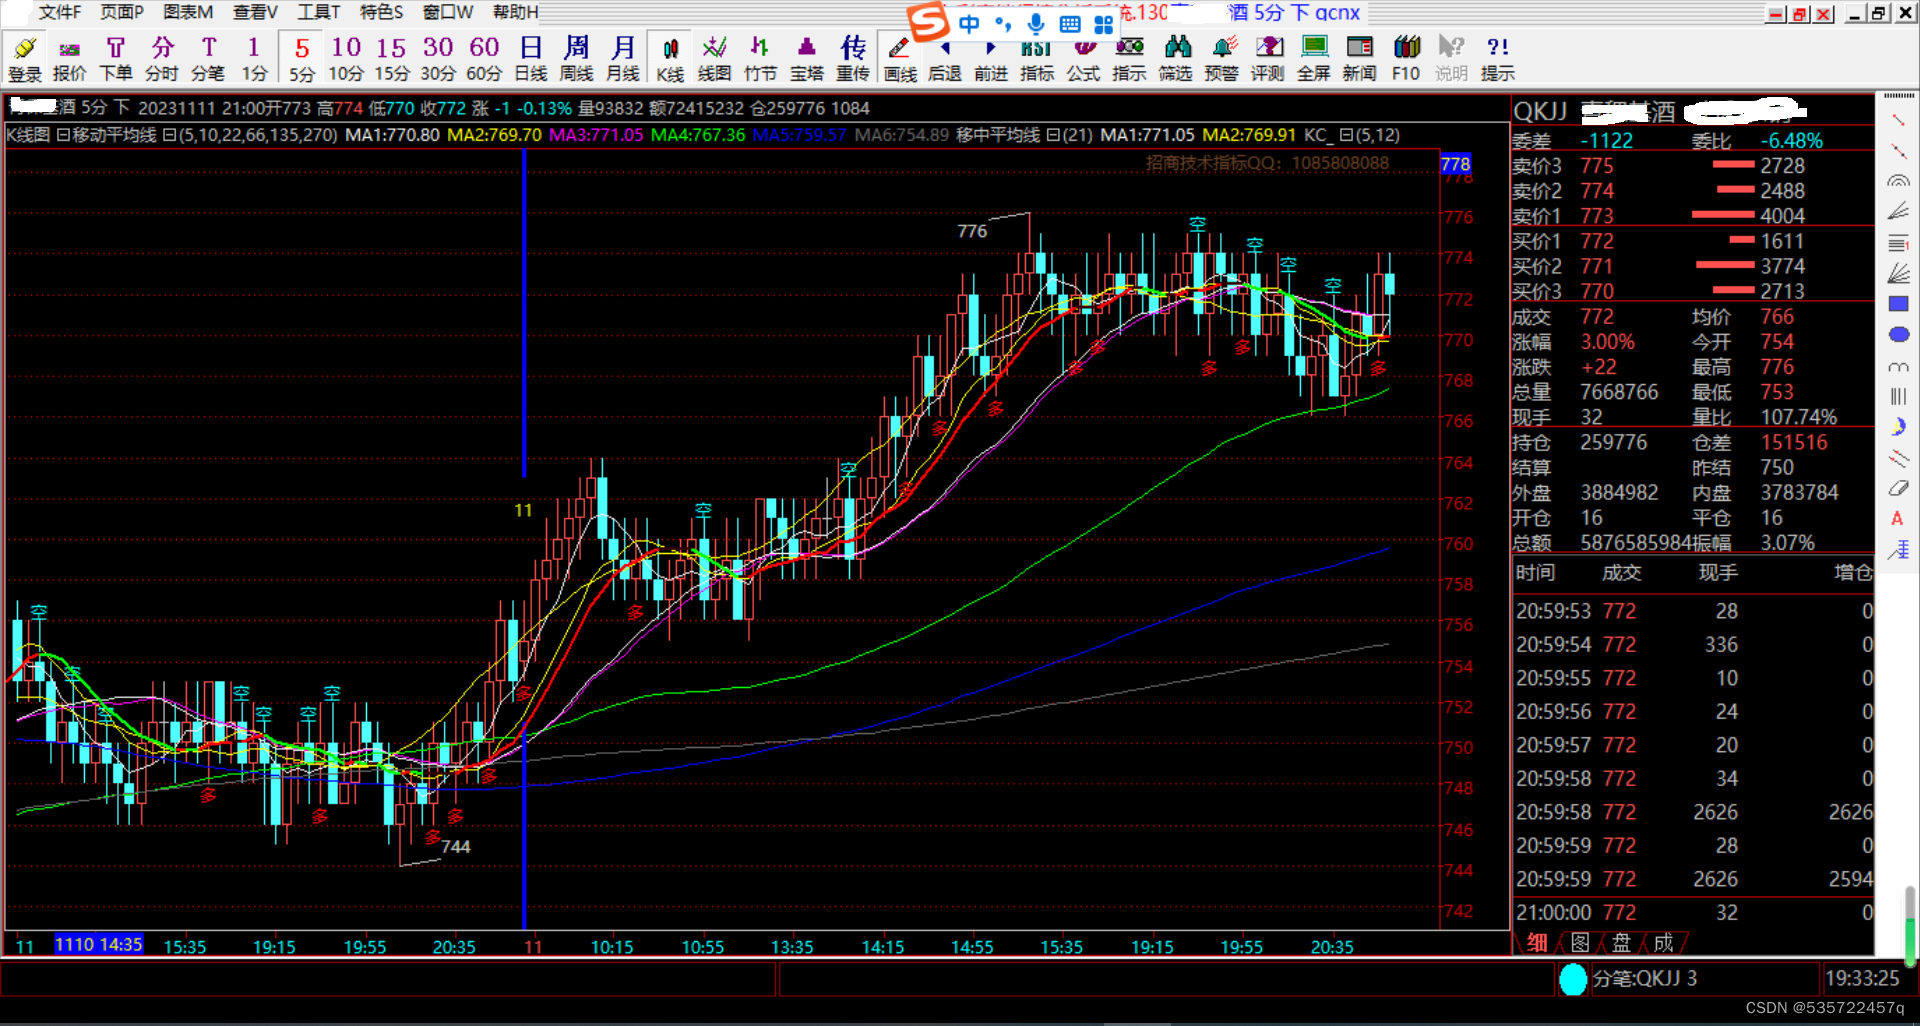Click the Sogou IME microphone icon

[1036, 24]
